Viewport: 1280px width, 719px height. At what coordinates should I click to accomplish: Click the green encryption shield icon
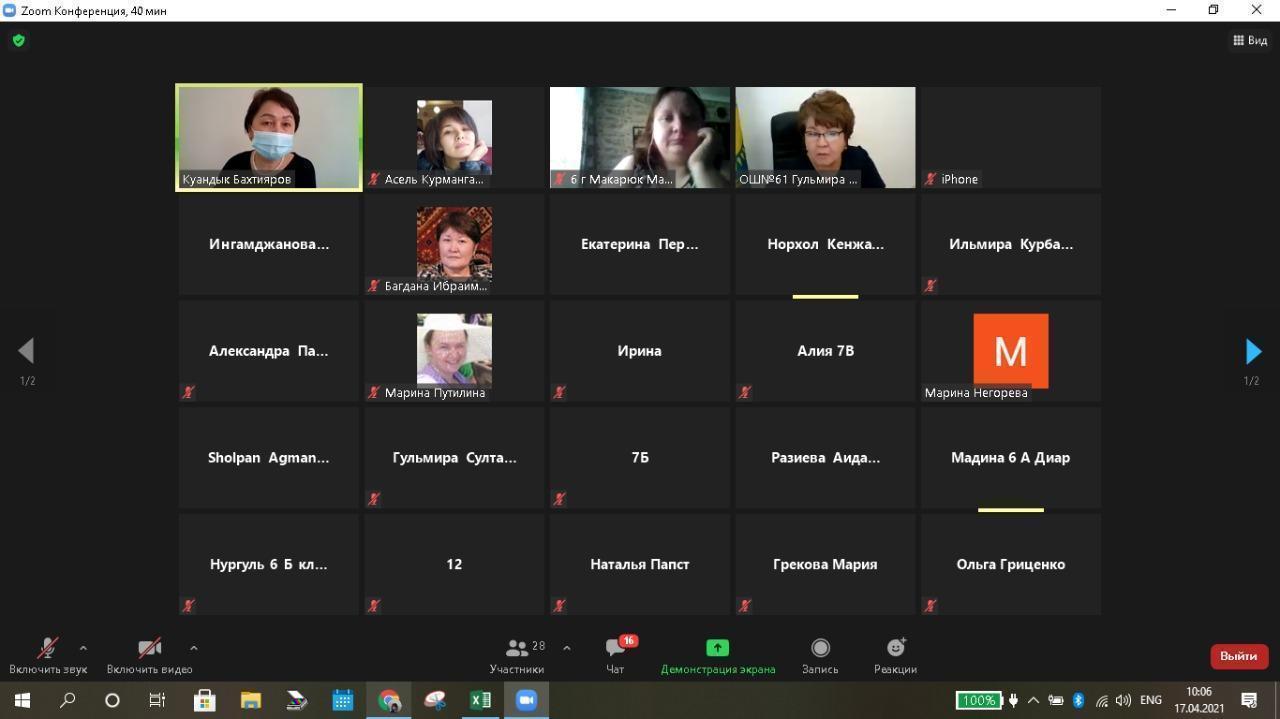tap(19, 40)
